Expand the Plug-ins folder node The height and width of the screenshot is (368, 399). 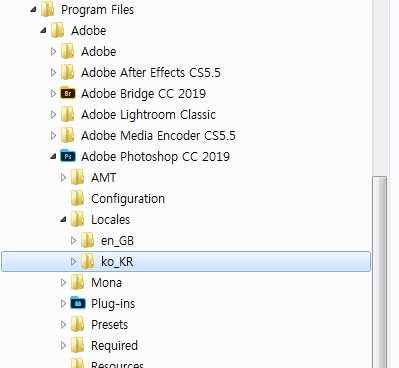63,303
